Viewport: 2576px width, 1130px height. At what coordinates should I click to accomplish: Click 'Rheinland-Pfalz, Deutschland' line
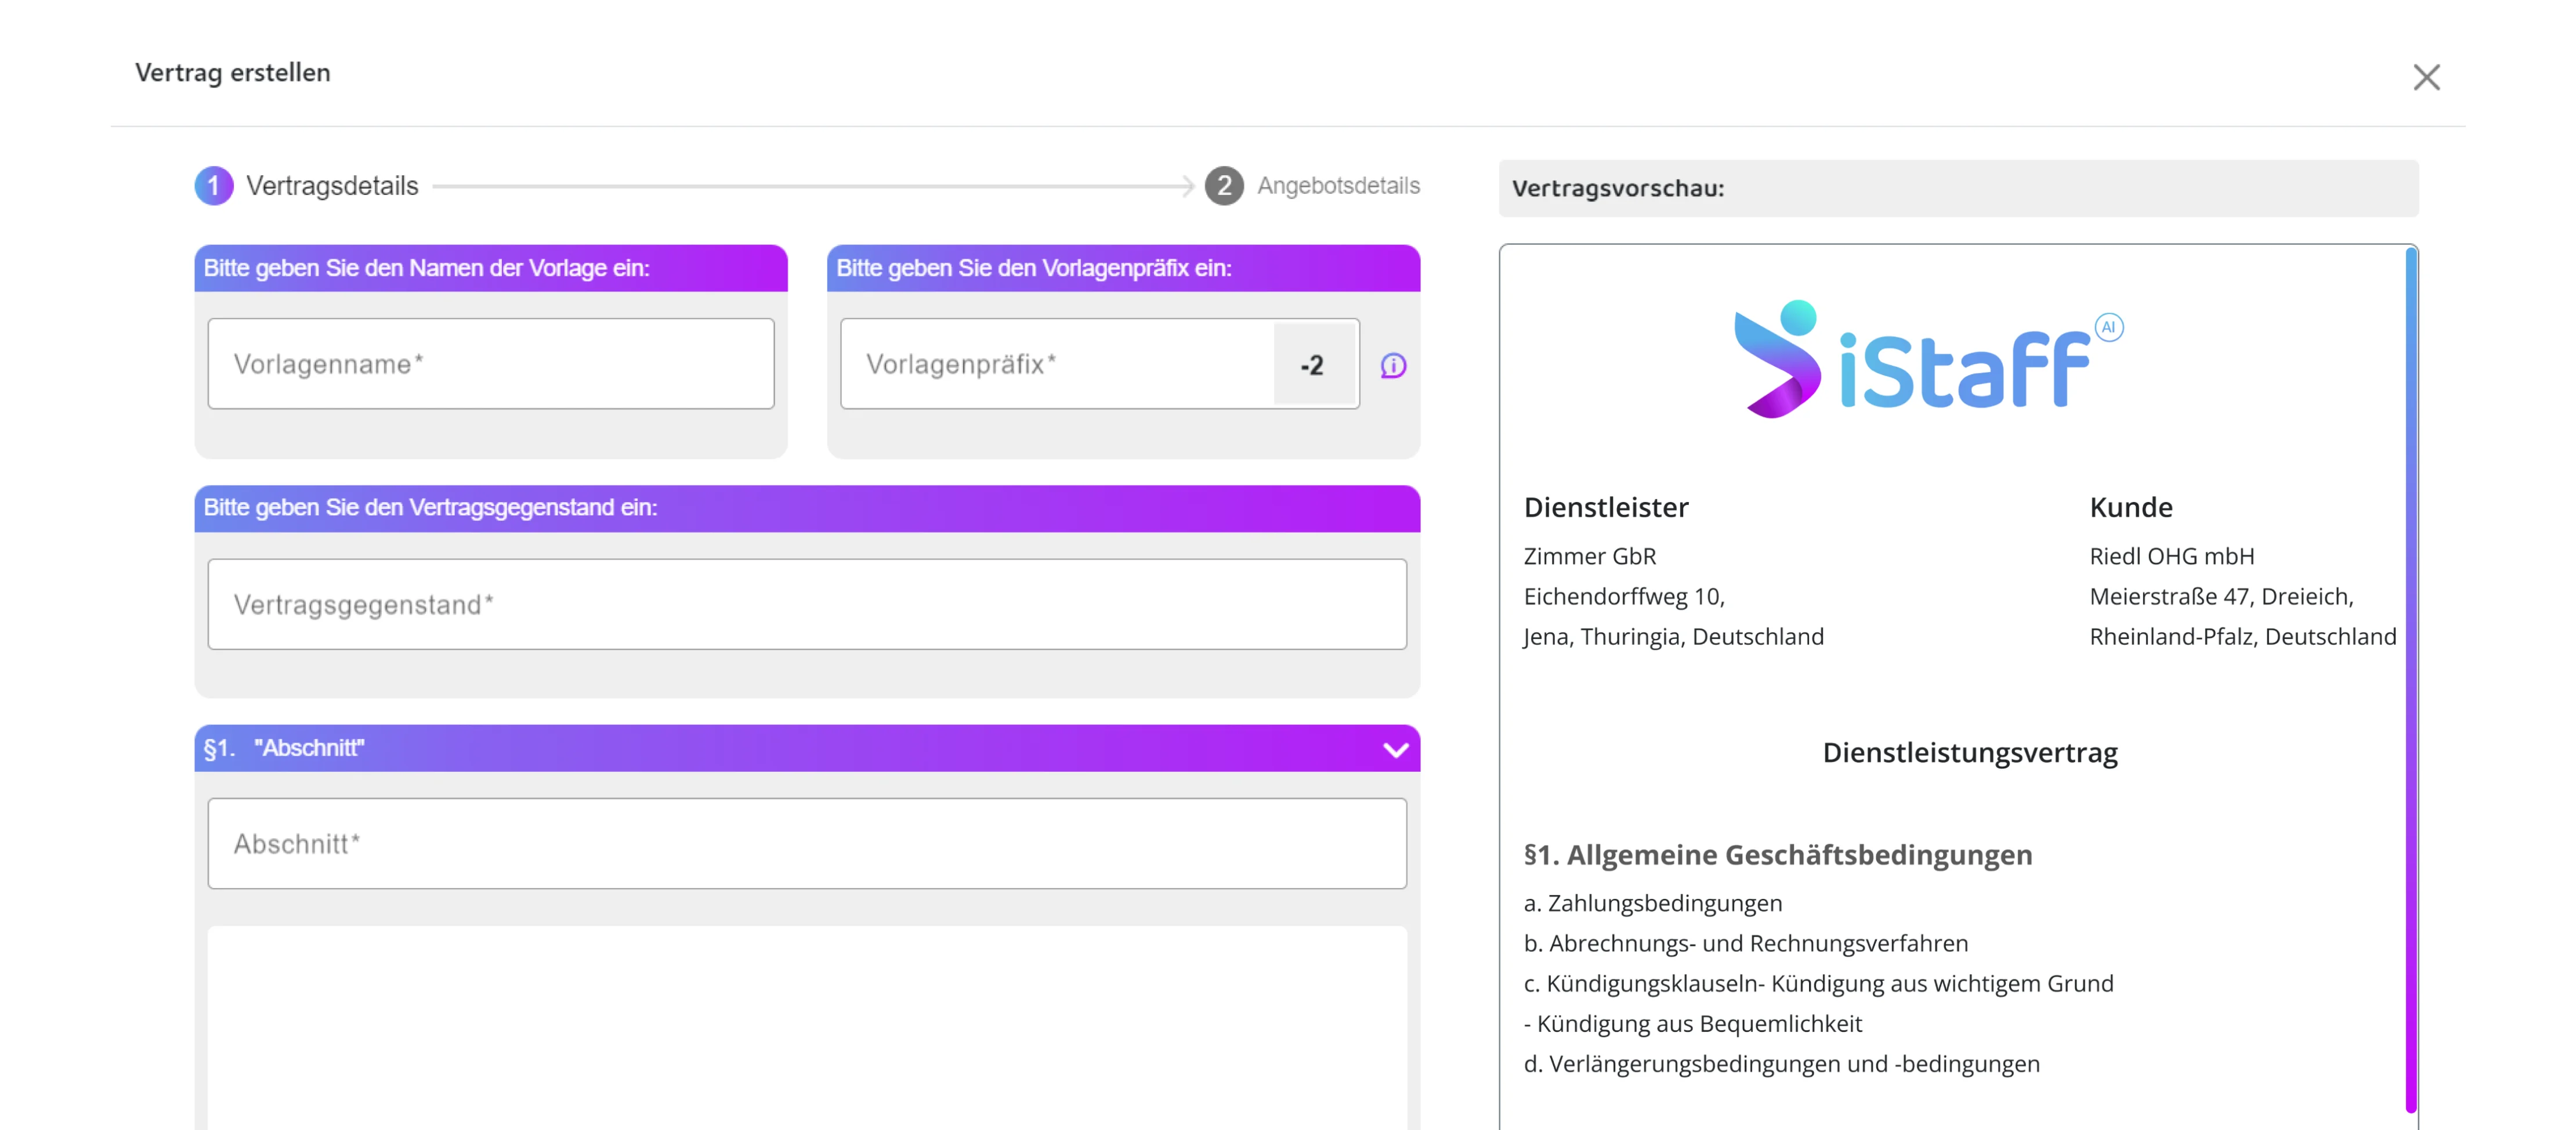[2243, 636]
